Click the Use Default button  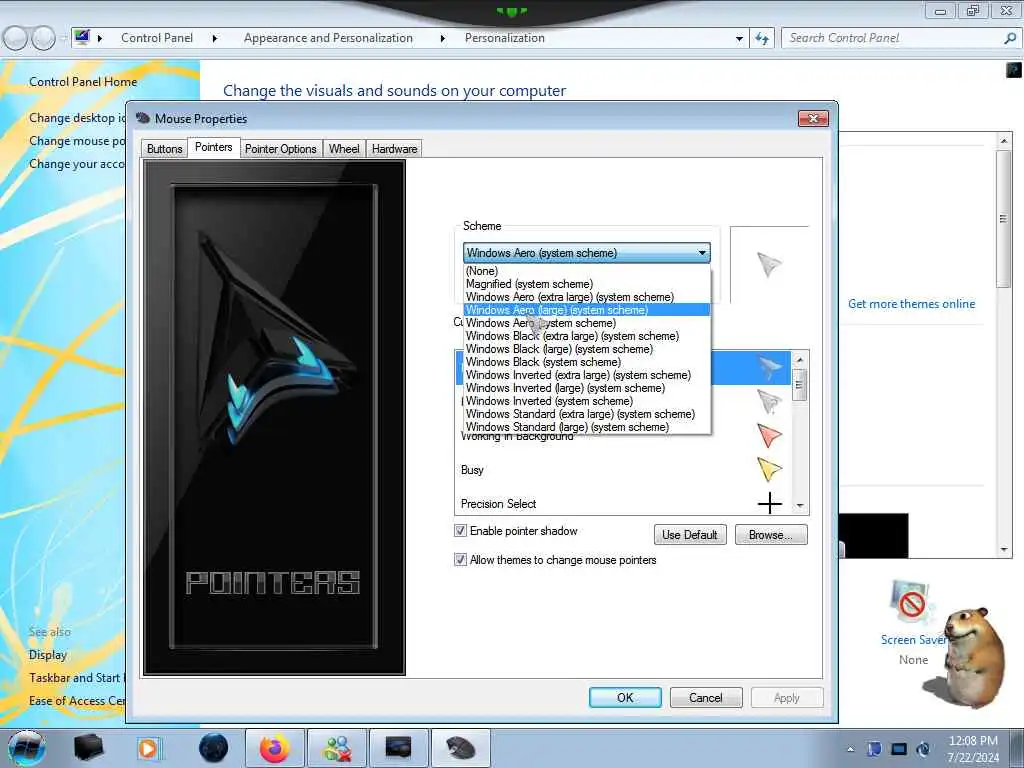tap(690, 535)
